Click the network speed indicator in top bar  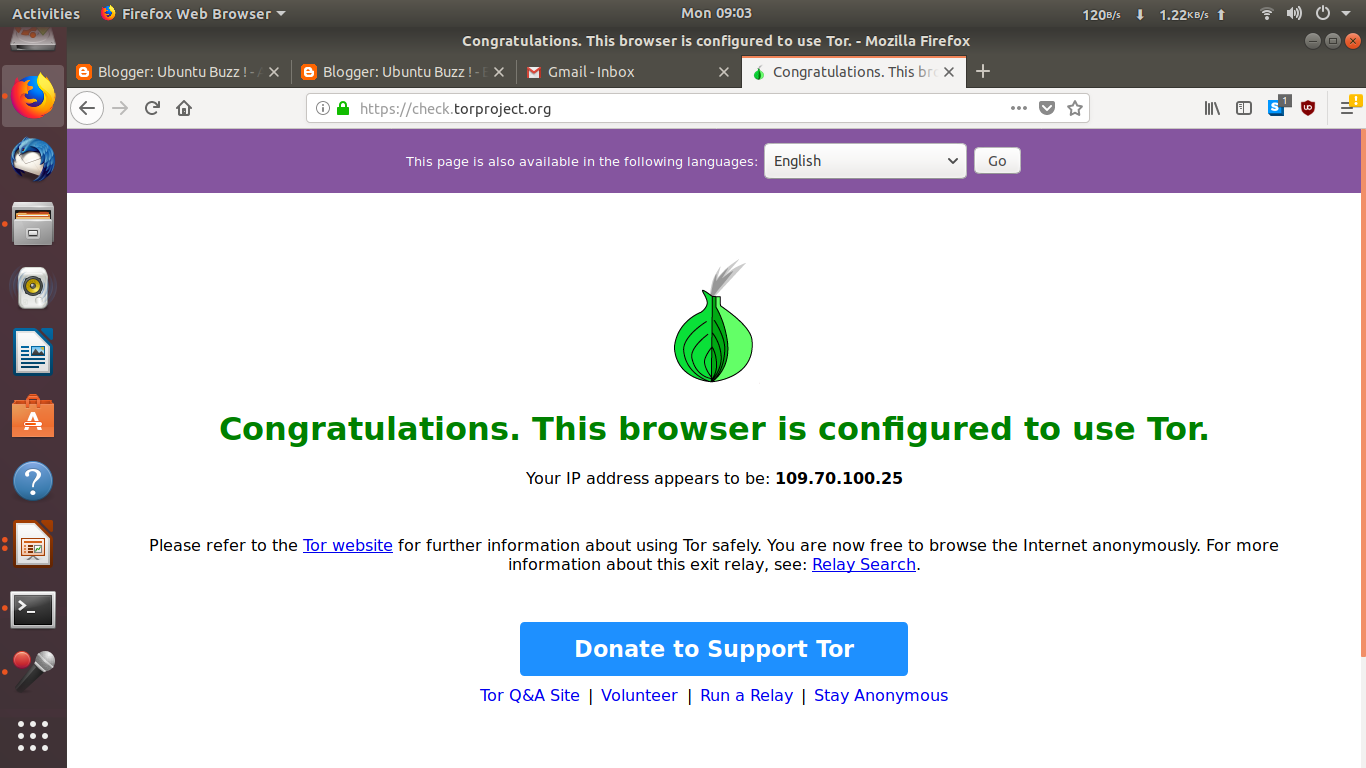pyautogui.click(x=1154, y=14)
